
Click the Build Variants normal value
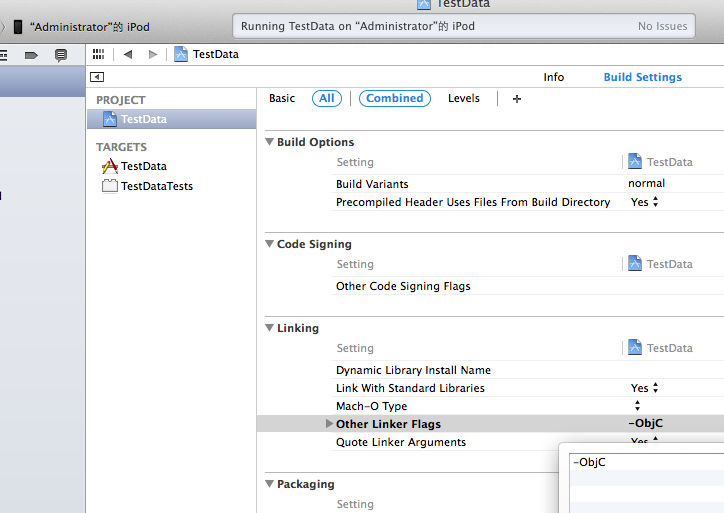646,183
